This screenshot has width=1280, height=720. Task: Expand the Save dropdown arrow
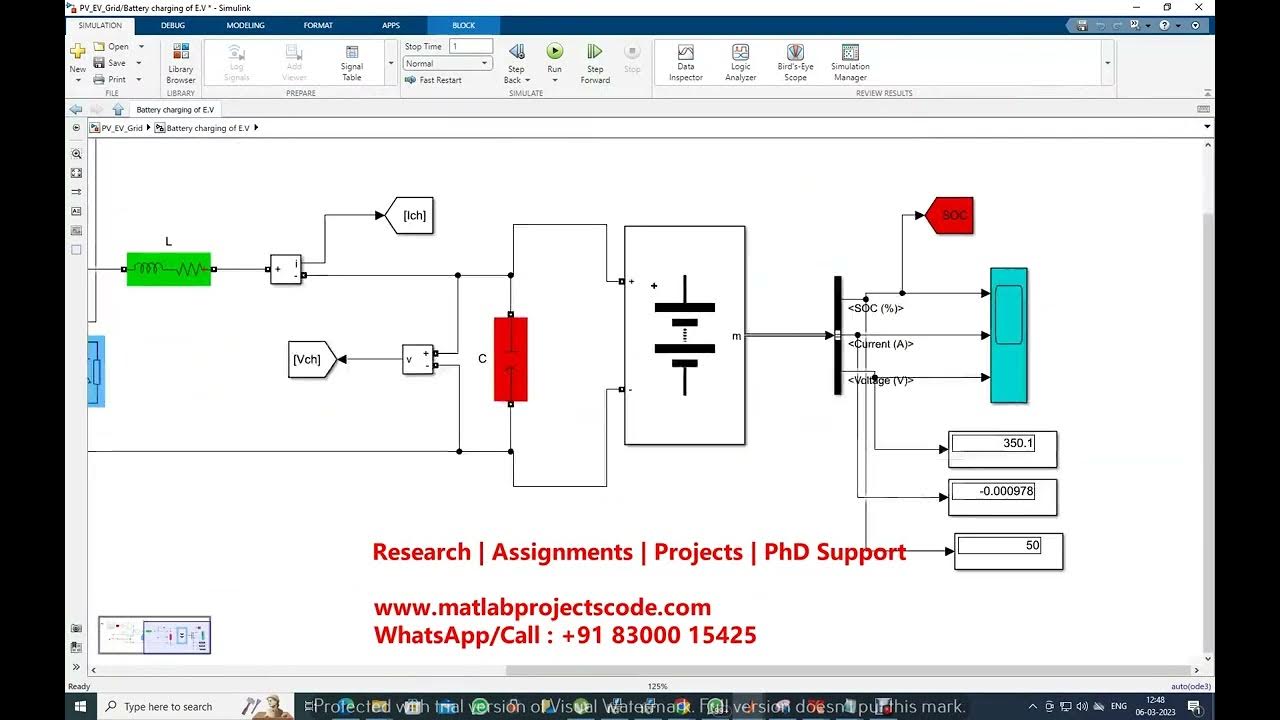(141, 63)
